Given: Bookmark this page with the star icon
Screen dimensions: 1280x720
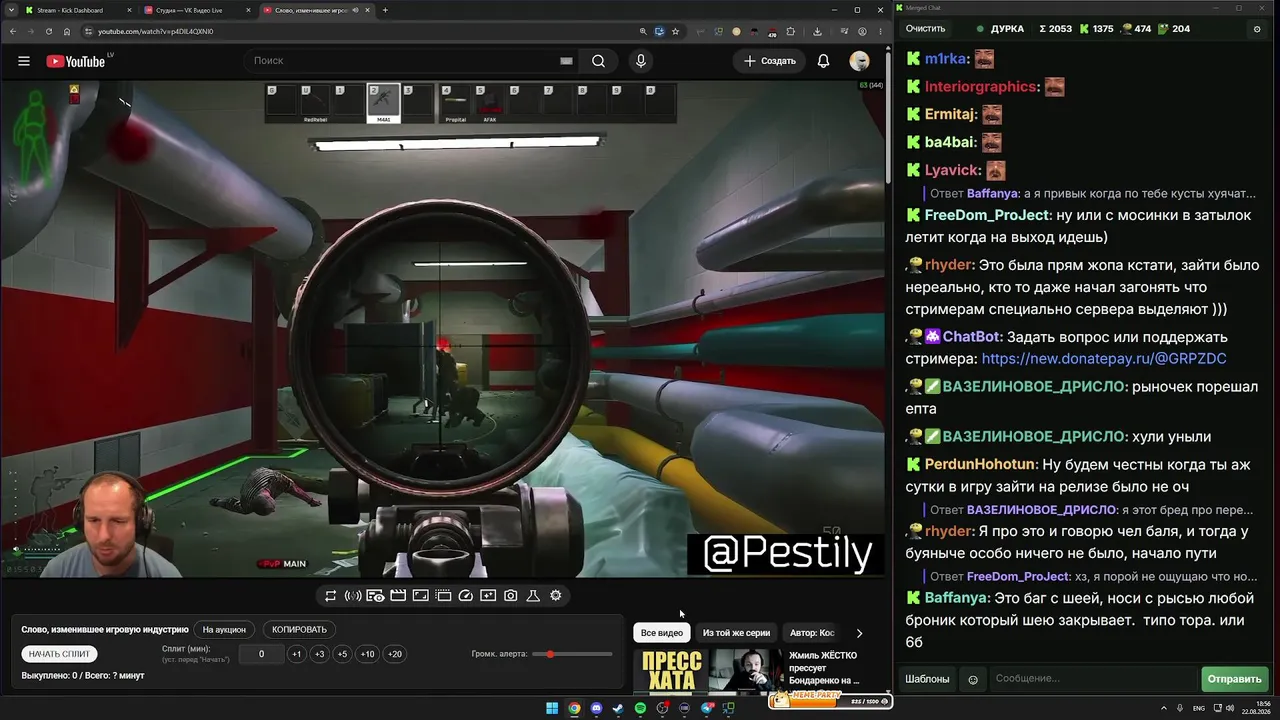Looking at the screenshot, I should click(x=676, y=31).
